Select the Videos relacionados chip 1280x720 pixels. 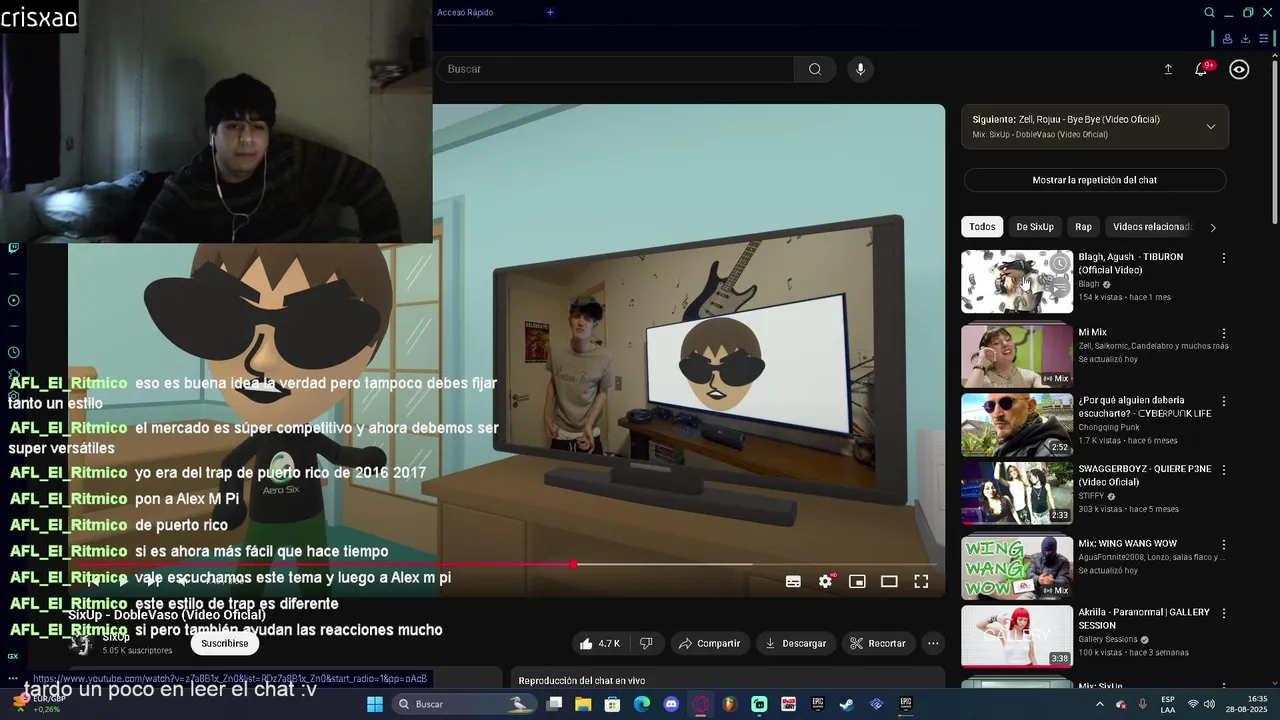coord(1151,227)
